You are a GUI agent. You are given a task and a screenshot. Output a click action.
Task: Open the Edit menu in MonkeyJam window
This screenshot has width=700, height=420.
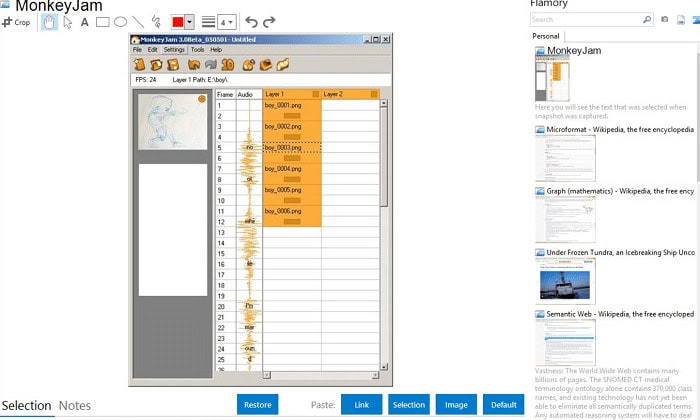pos(153,50)
